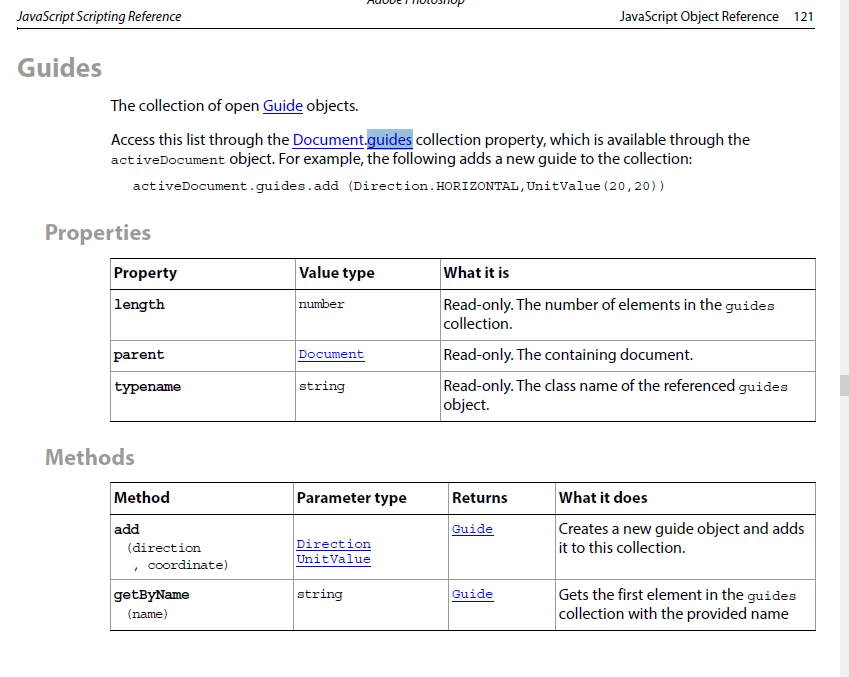Click the Methods section heading

click(x=90, y=457)
